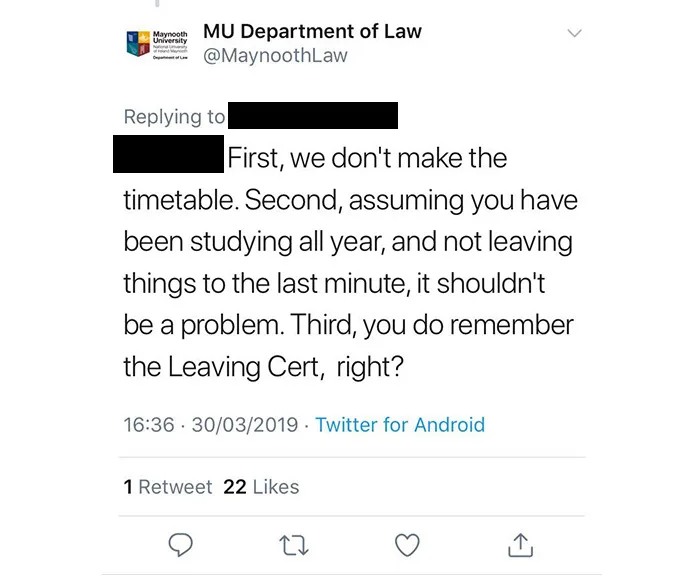Tap the redacted Replying to username
Screen dimensions: 700x578
click(x=313, y=116)
